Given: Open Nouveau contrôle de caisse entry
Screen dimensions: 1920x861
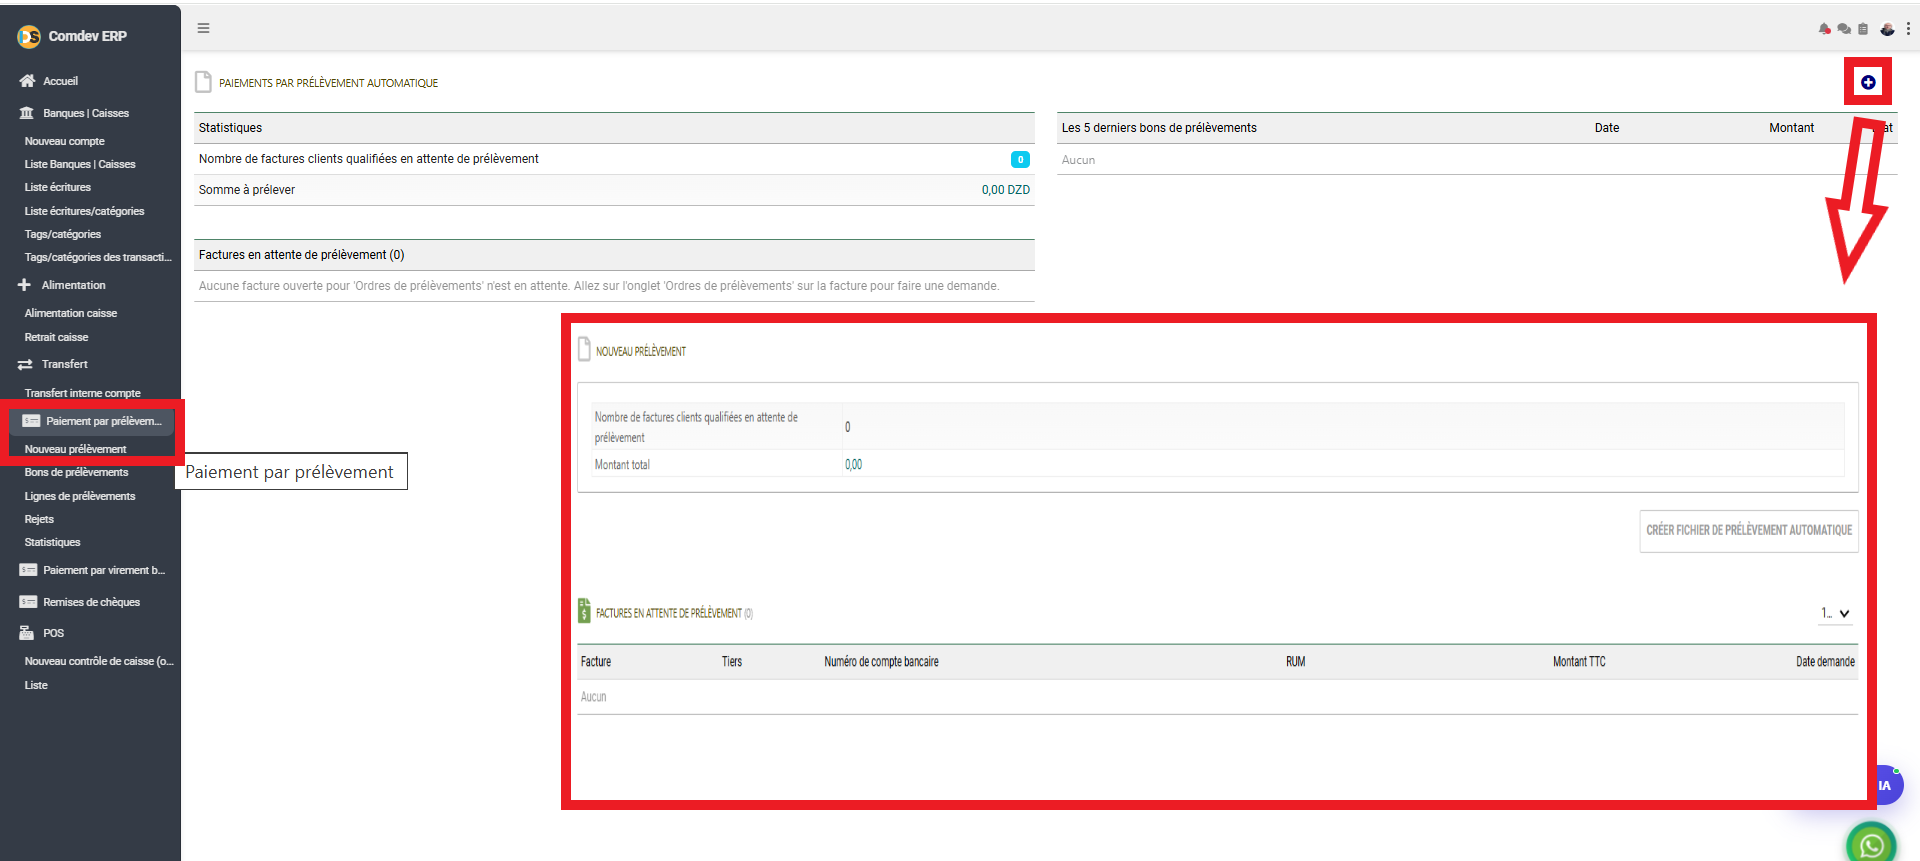Looking at the screenshot, I should tap(99, 661).
